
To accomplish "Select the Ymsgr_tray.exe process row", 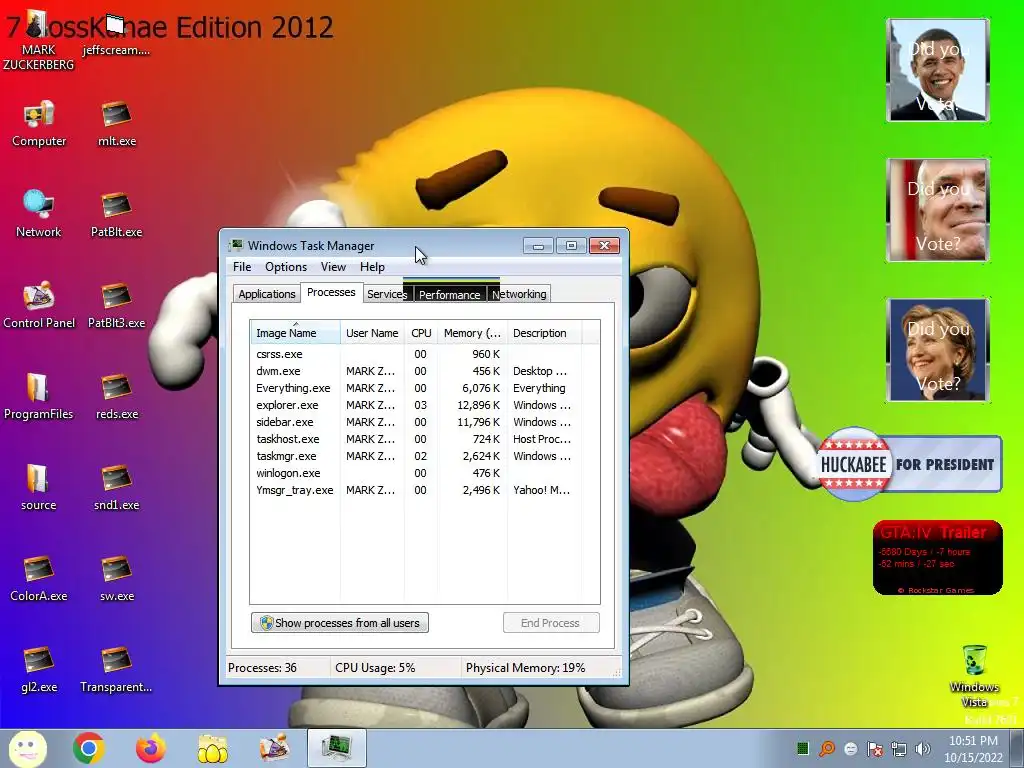I will coord(416,490).
